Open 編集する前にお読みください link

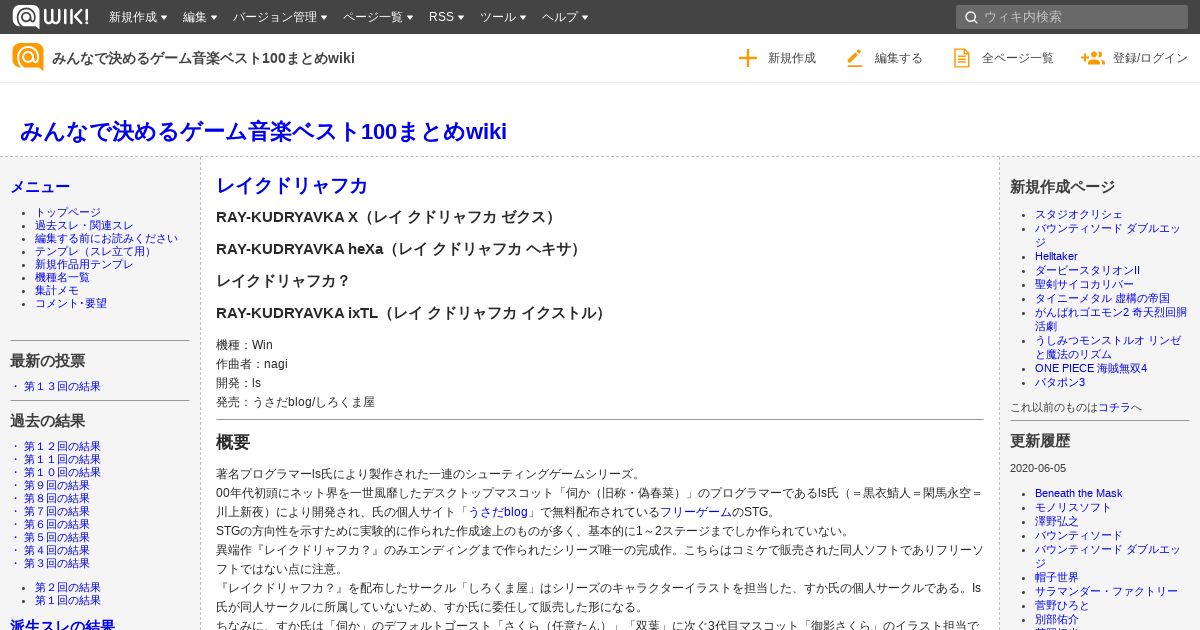pos(106,238)
